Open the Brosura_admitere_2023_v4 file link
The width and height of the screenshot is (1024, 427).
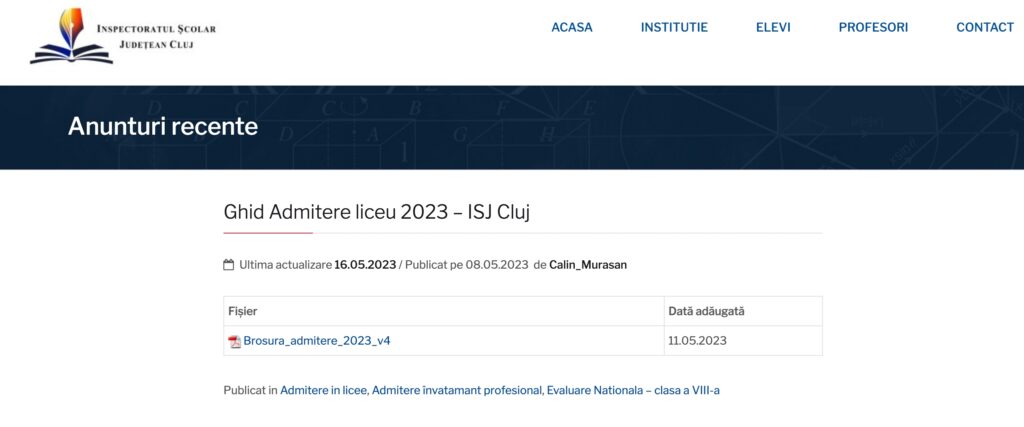pos(317,341)
